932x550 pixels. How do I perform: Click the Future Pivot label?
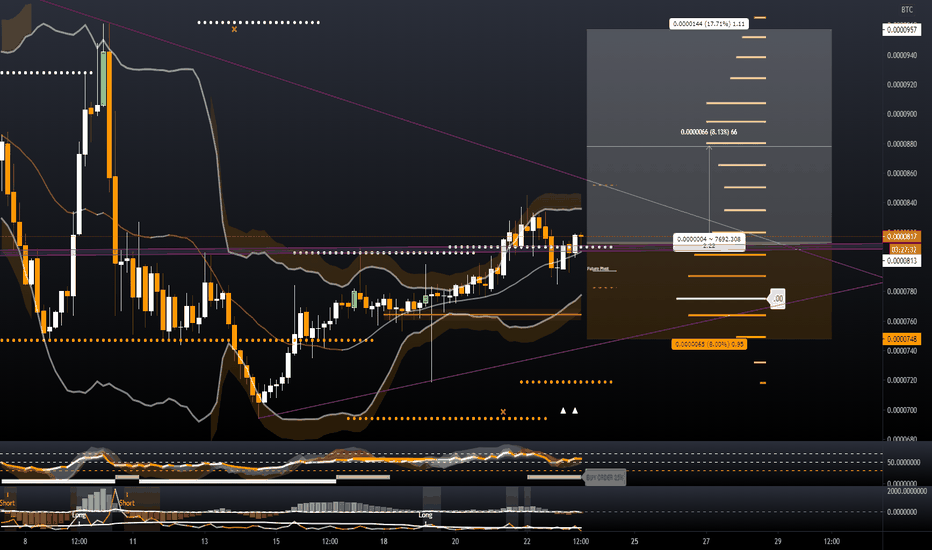point(598,269)
